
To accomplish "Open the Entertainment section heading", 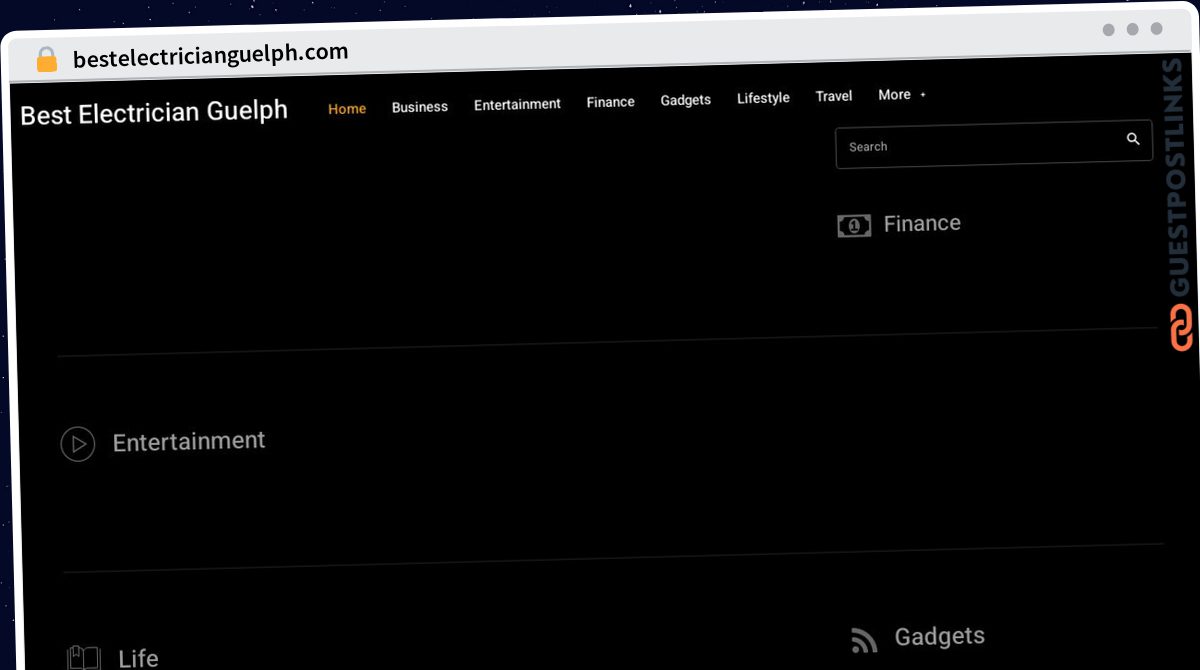I will click(188, 441).
